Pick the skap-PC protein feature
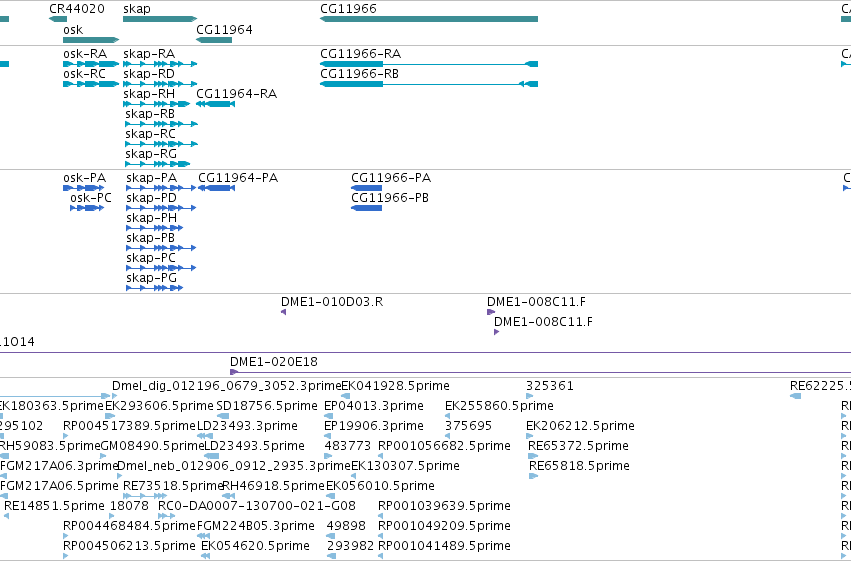The width and height of the screenshot is (851, 561). pos(161,268)
